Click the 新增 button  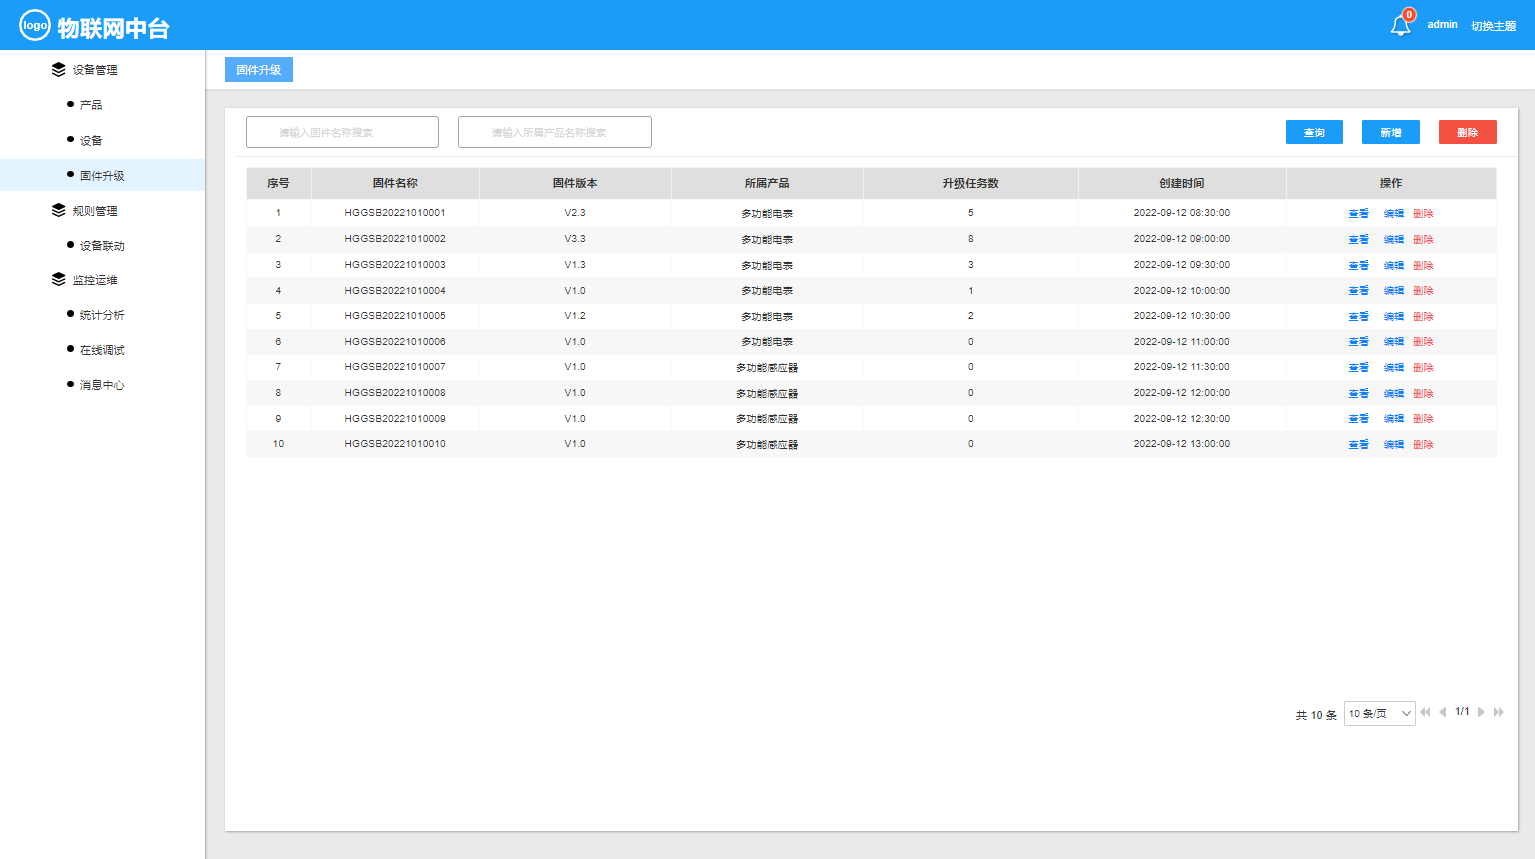click(1390, 132)
